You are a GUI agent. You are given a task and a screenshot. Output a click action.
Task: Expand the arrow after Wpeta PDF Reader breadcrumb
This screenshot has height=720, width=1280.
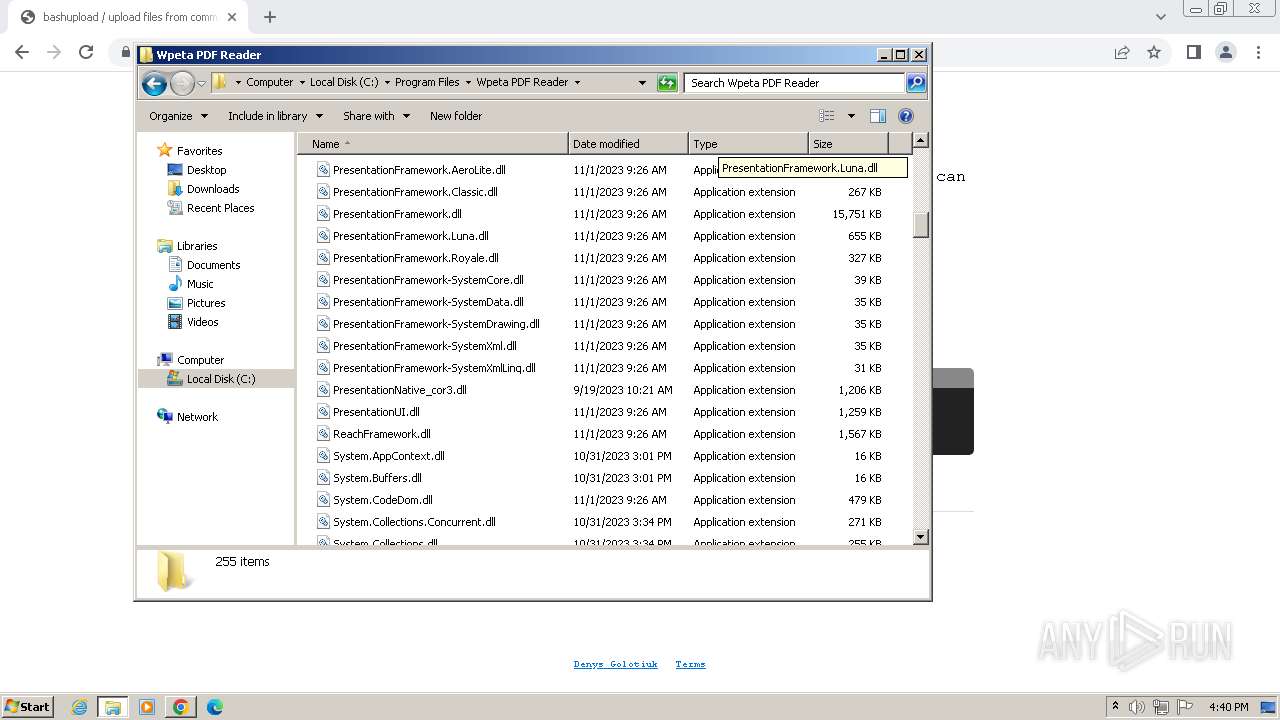577,83
